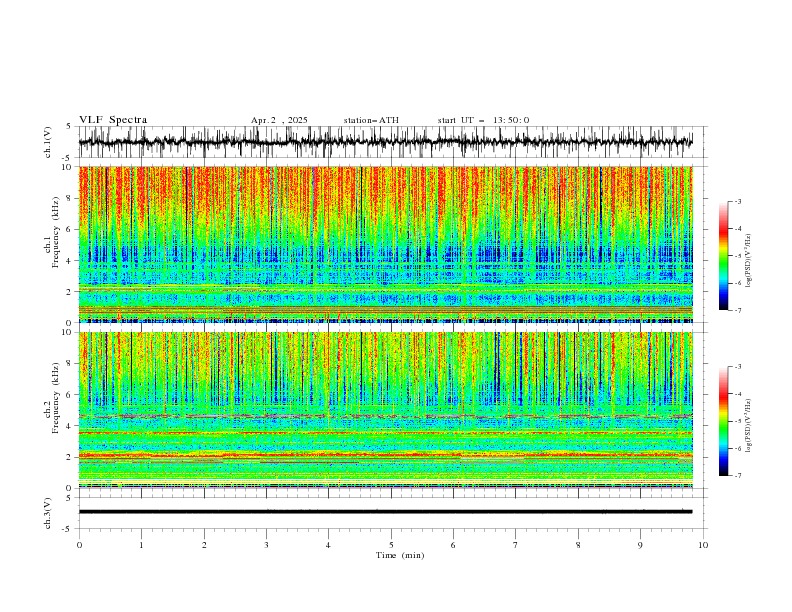This screenshot has height=612, width=792.
Task: Click the "4" time axis tick label
Action: [328, 545]
